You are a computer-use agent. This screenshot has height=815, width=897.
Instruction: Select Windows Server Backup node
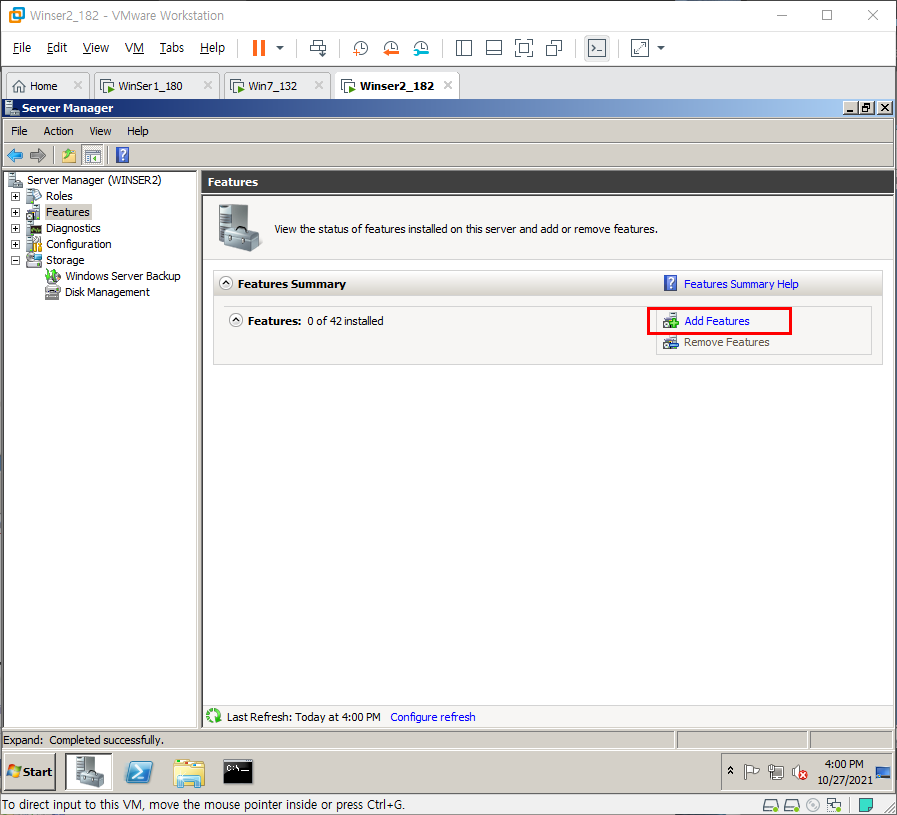(x=122, y=276)
